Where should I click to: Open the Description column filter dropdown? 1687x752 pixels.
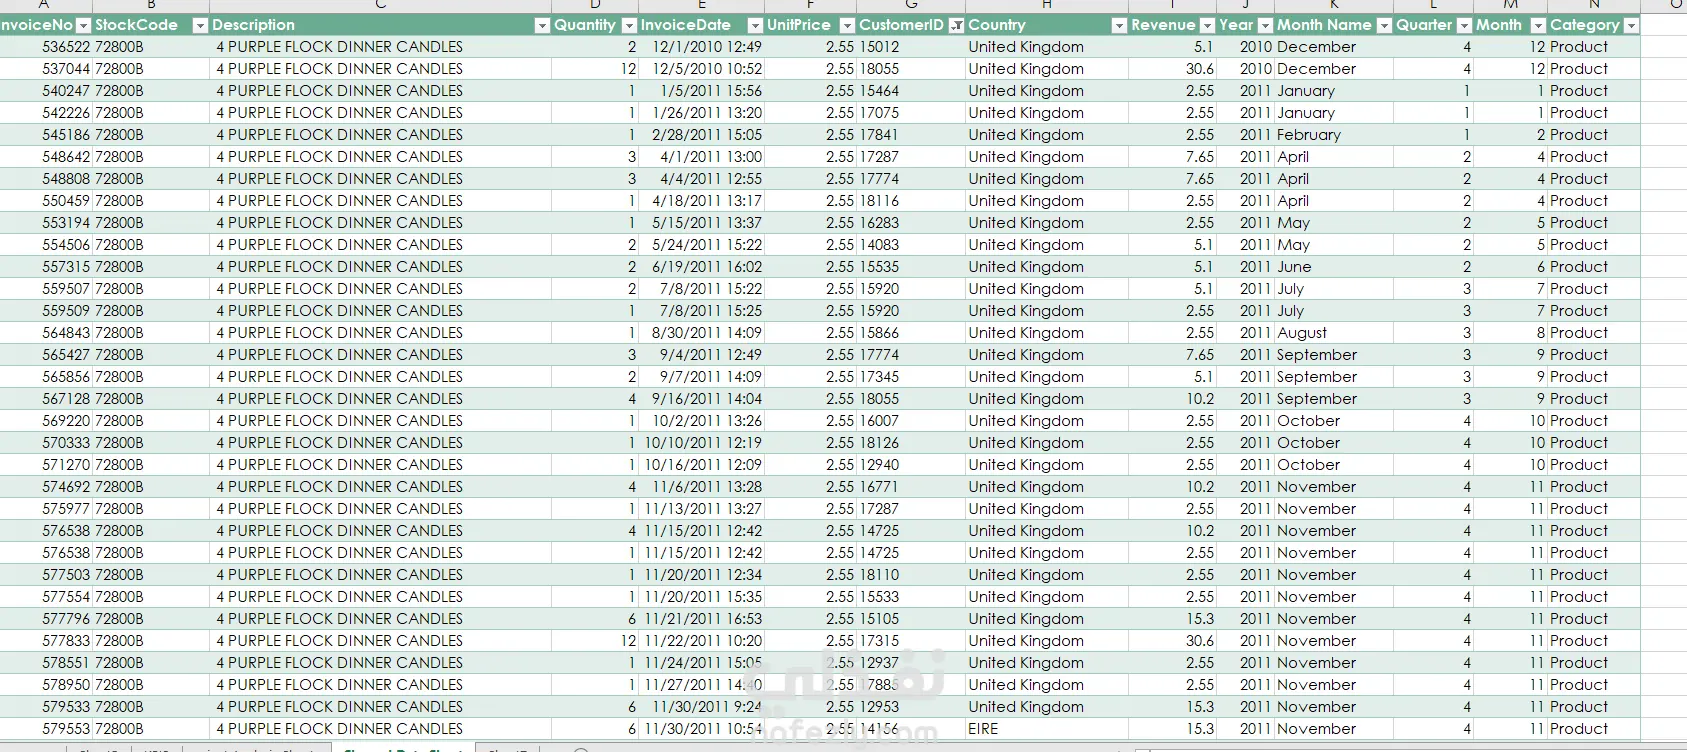click(542, 25)
